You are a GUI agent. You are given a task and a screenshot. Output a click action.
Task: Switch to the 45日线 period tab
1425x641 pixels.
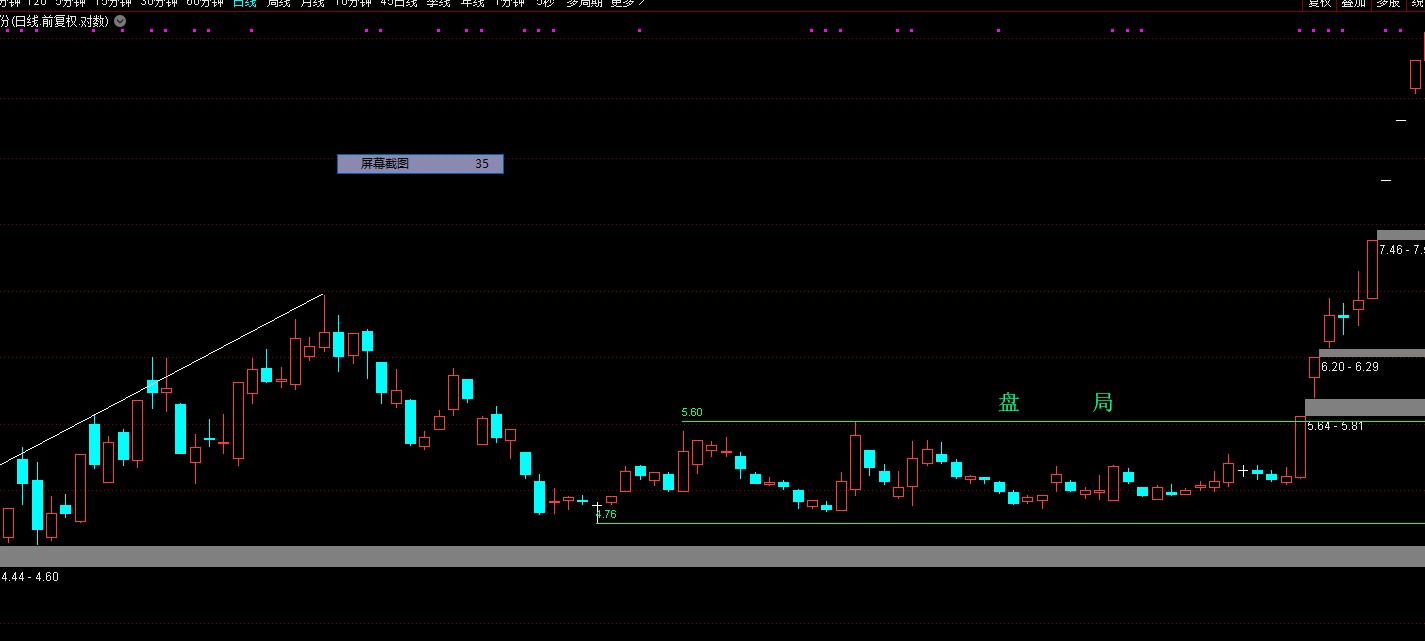click(399, 3)
